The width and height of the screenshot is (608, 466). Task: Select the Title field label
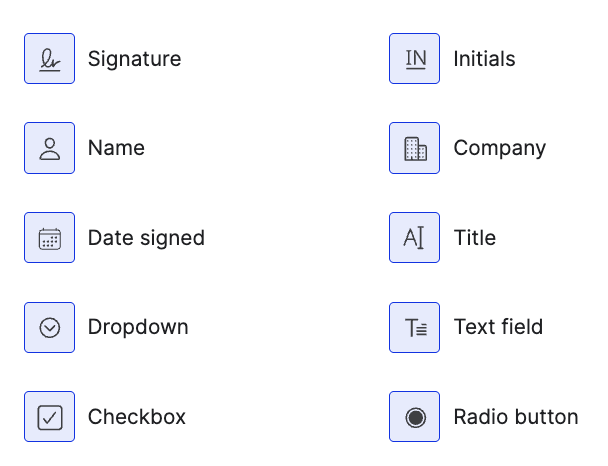pos(474,238)
